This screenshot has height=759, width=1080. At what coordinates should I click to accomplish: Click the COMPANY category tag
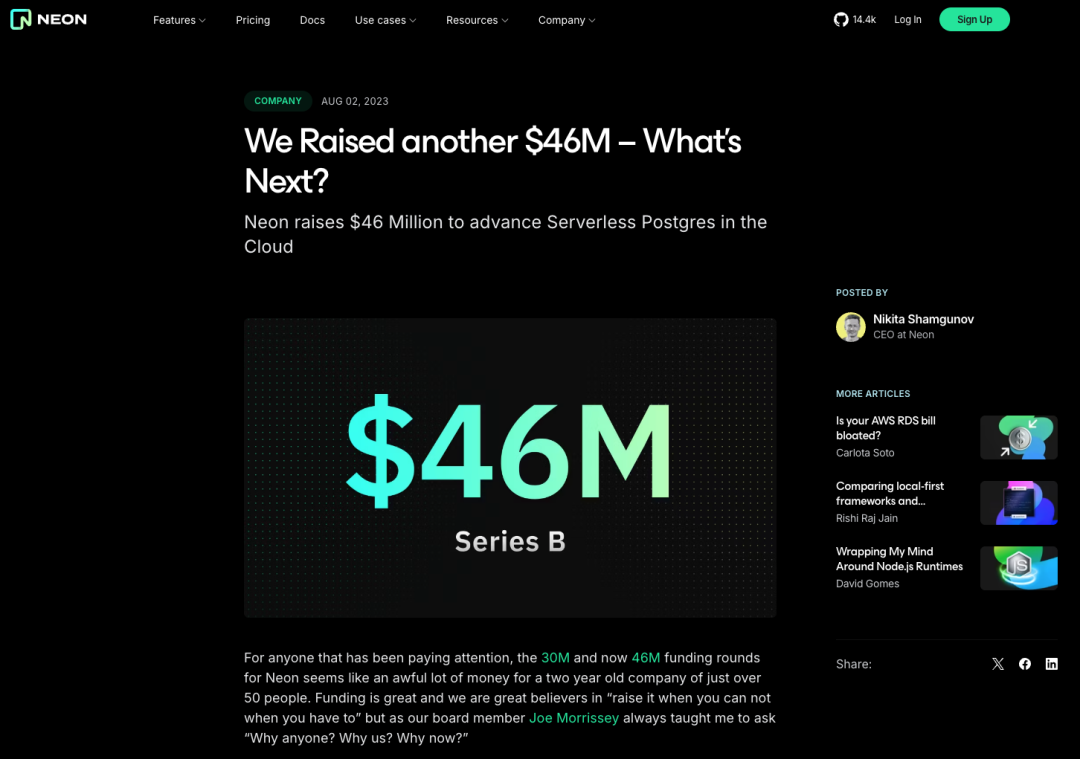point(278,101)
